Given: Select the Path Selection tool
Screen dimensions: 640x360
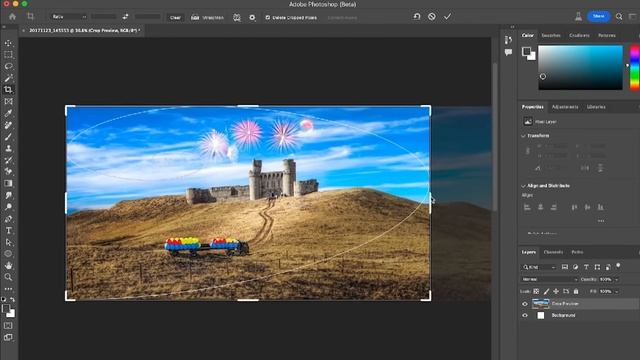Looking at the screenshot, I should click(8, 242).
